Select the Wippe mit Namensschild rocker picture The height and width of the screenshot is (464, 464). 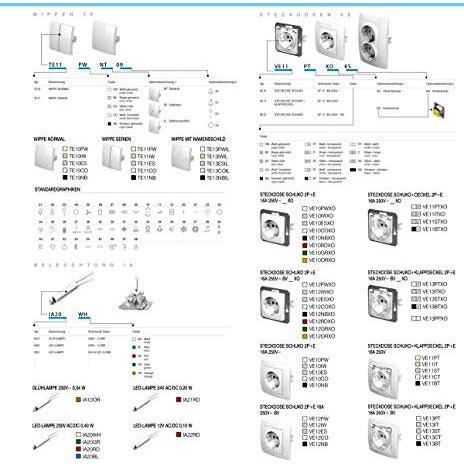(183, 157)
